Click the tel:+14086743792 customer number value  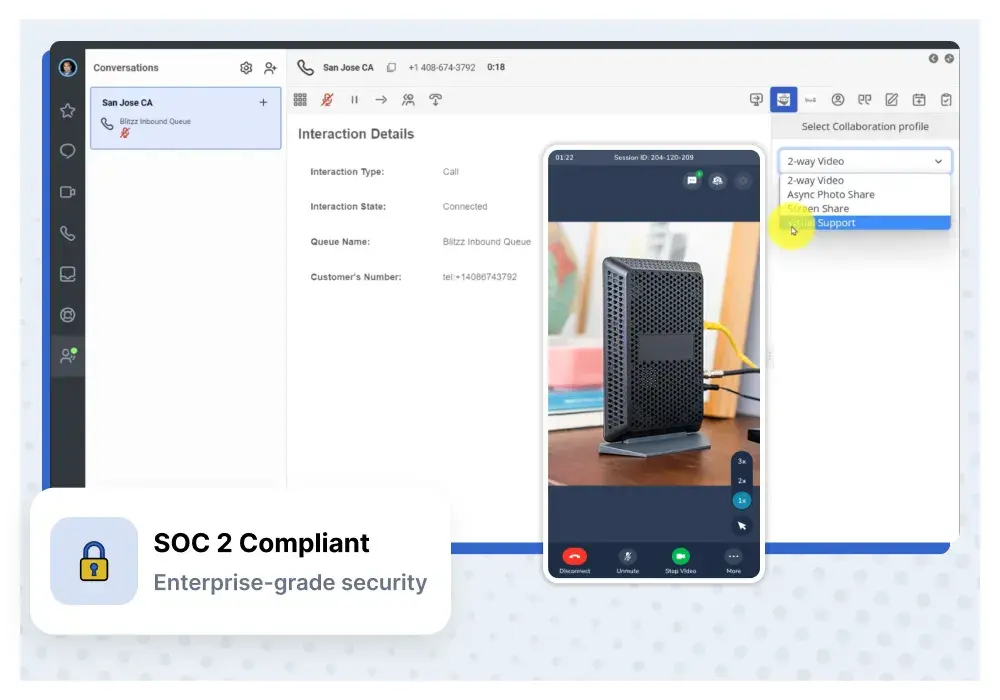[480, 277]
